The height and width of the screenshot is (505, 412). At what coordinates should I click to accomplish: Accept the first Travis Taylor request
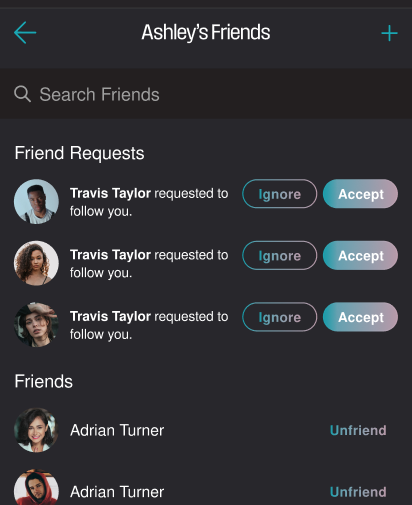point(360,194)
